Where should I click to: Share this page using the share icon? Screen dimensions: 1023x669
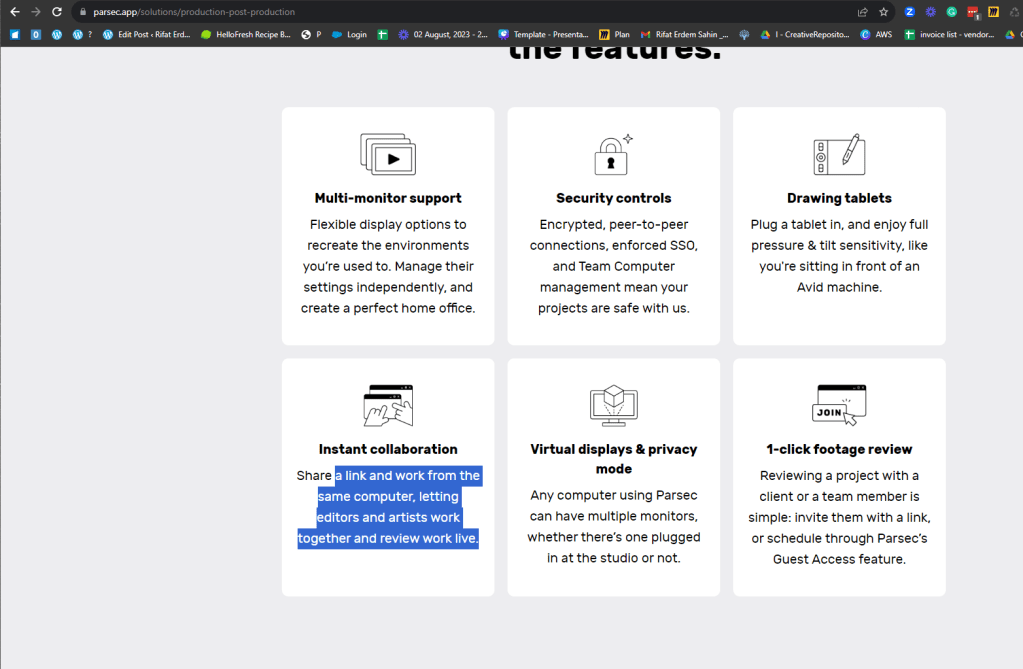click(x=863, y=12)
